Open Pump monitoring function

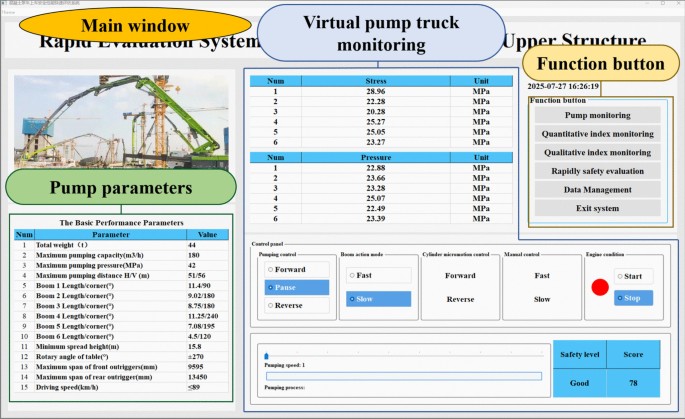[597, 115]
